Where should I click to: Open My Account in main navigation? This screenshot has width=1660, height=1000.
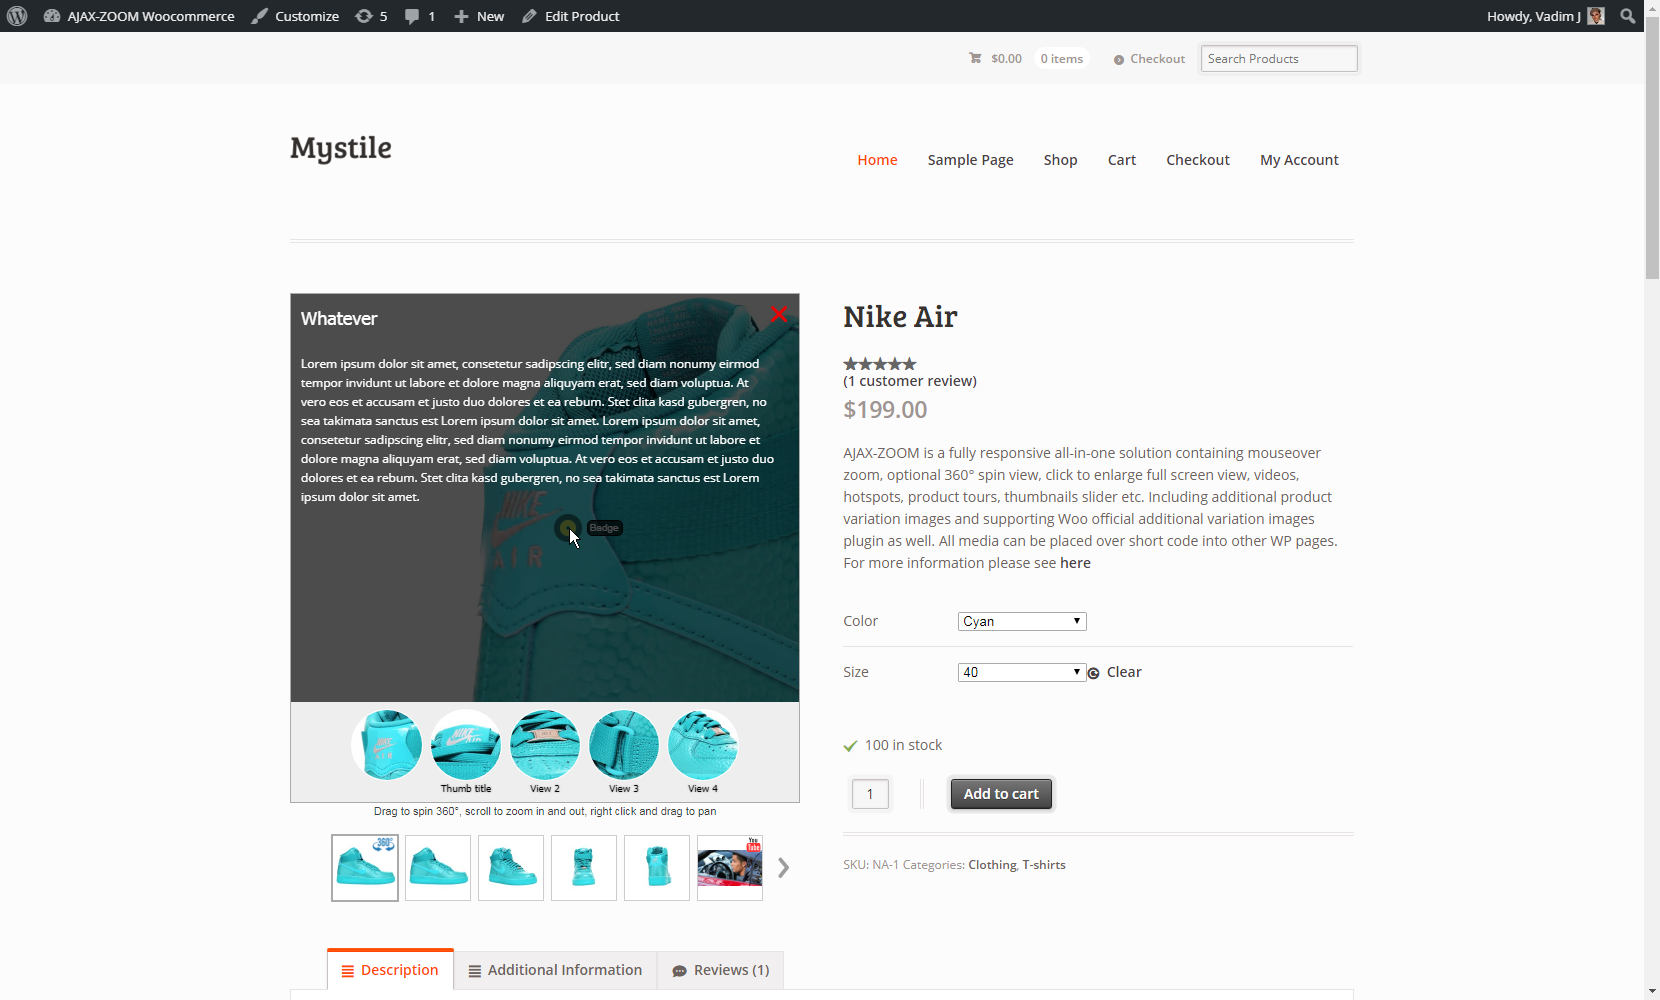pyautogui.click(x=1299, y=160)
